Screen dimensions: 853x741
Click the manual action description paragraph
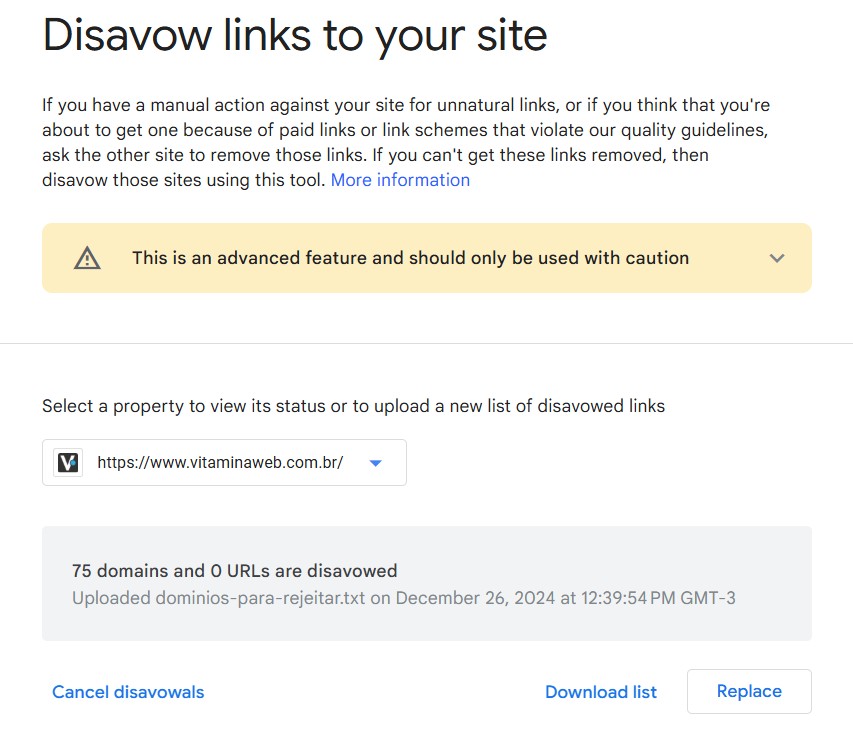406,143
